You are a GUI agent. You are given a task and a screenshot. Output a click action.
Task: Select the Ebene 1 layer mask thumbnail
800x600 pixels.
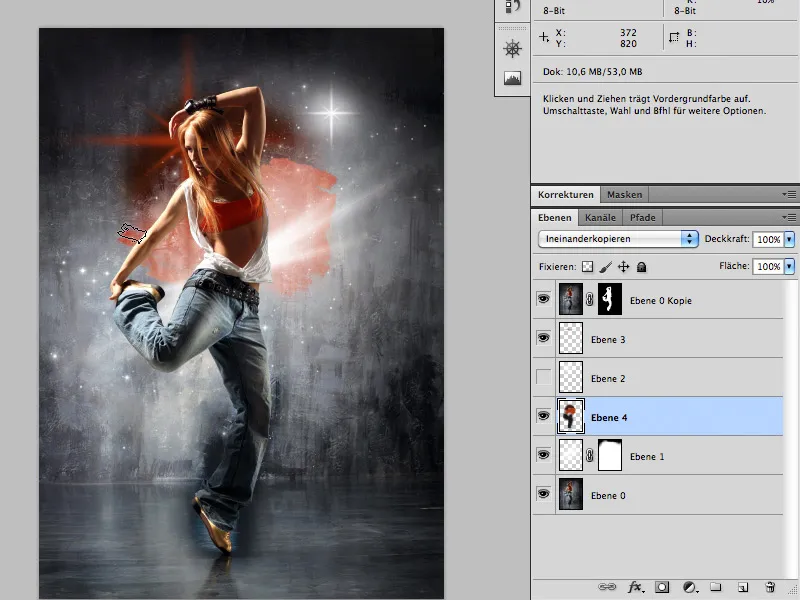tap(609, 456)
